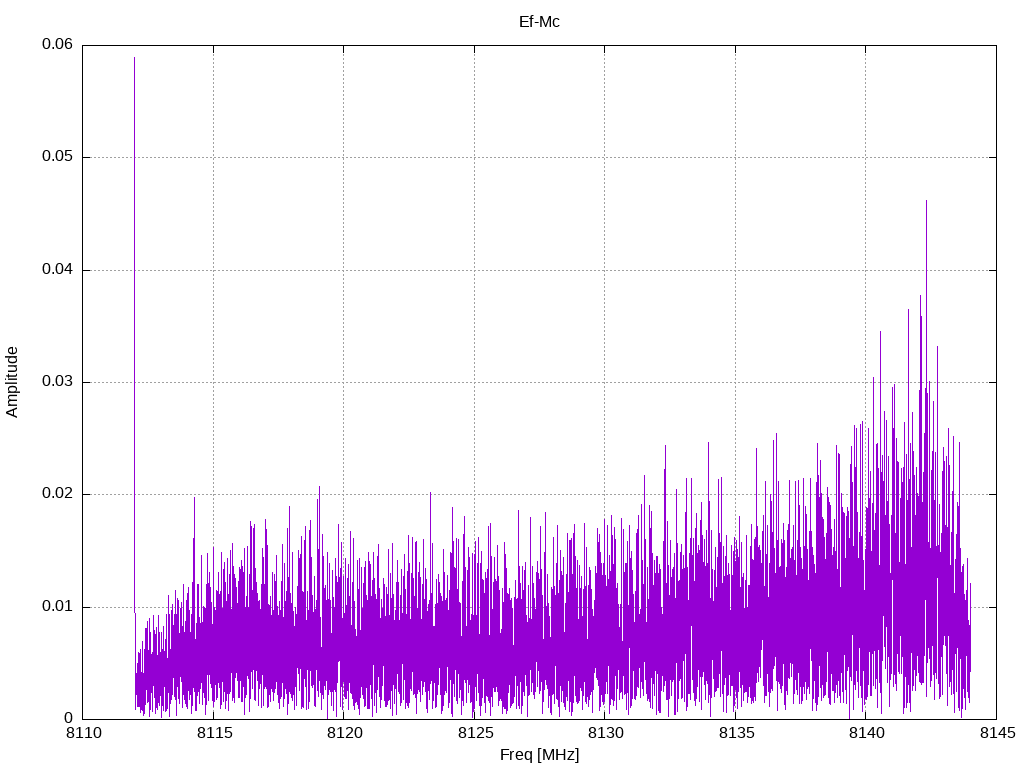The height and width of the screenshot is (768, 1024).
Task: Click the 0.06 y-axis tick label
Action: click(57, 44)
